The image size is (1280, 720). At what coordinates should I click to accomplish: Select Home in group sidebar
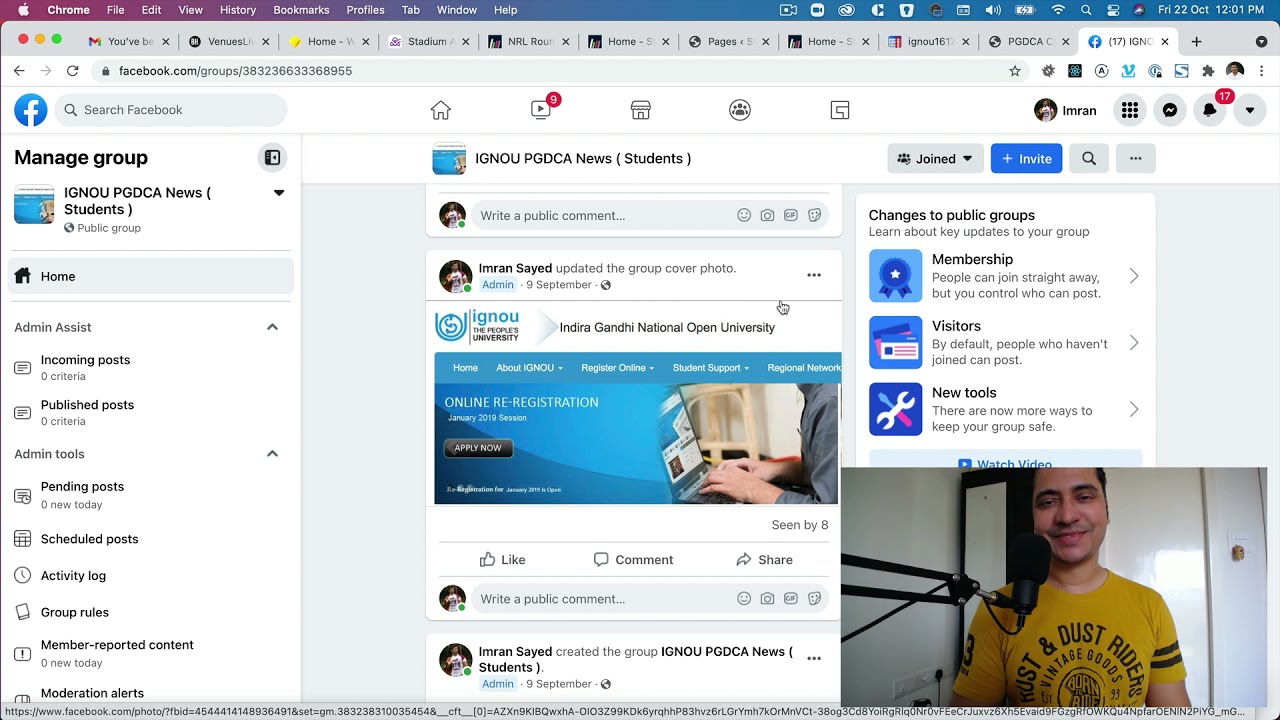tap(151, 276)
